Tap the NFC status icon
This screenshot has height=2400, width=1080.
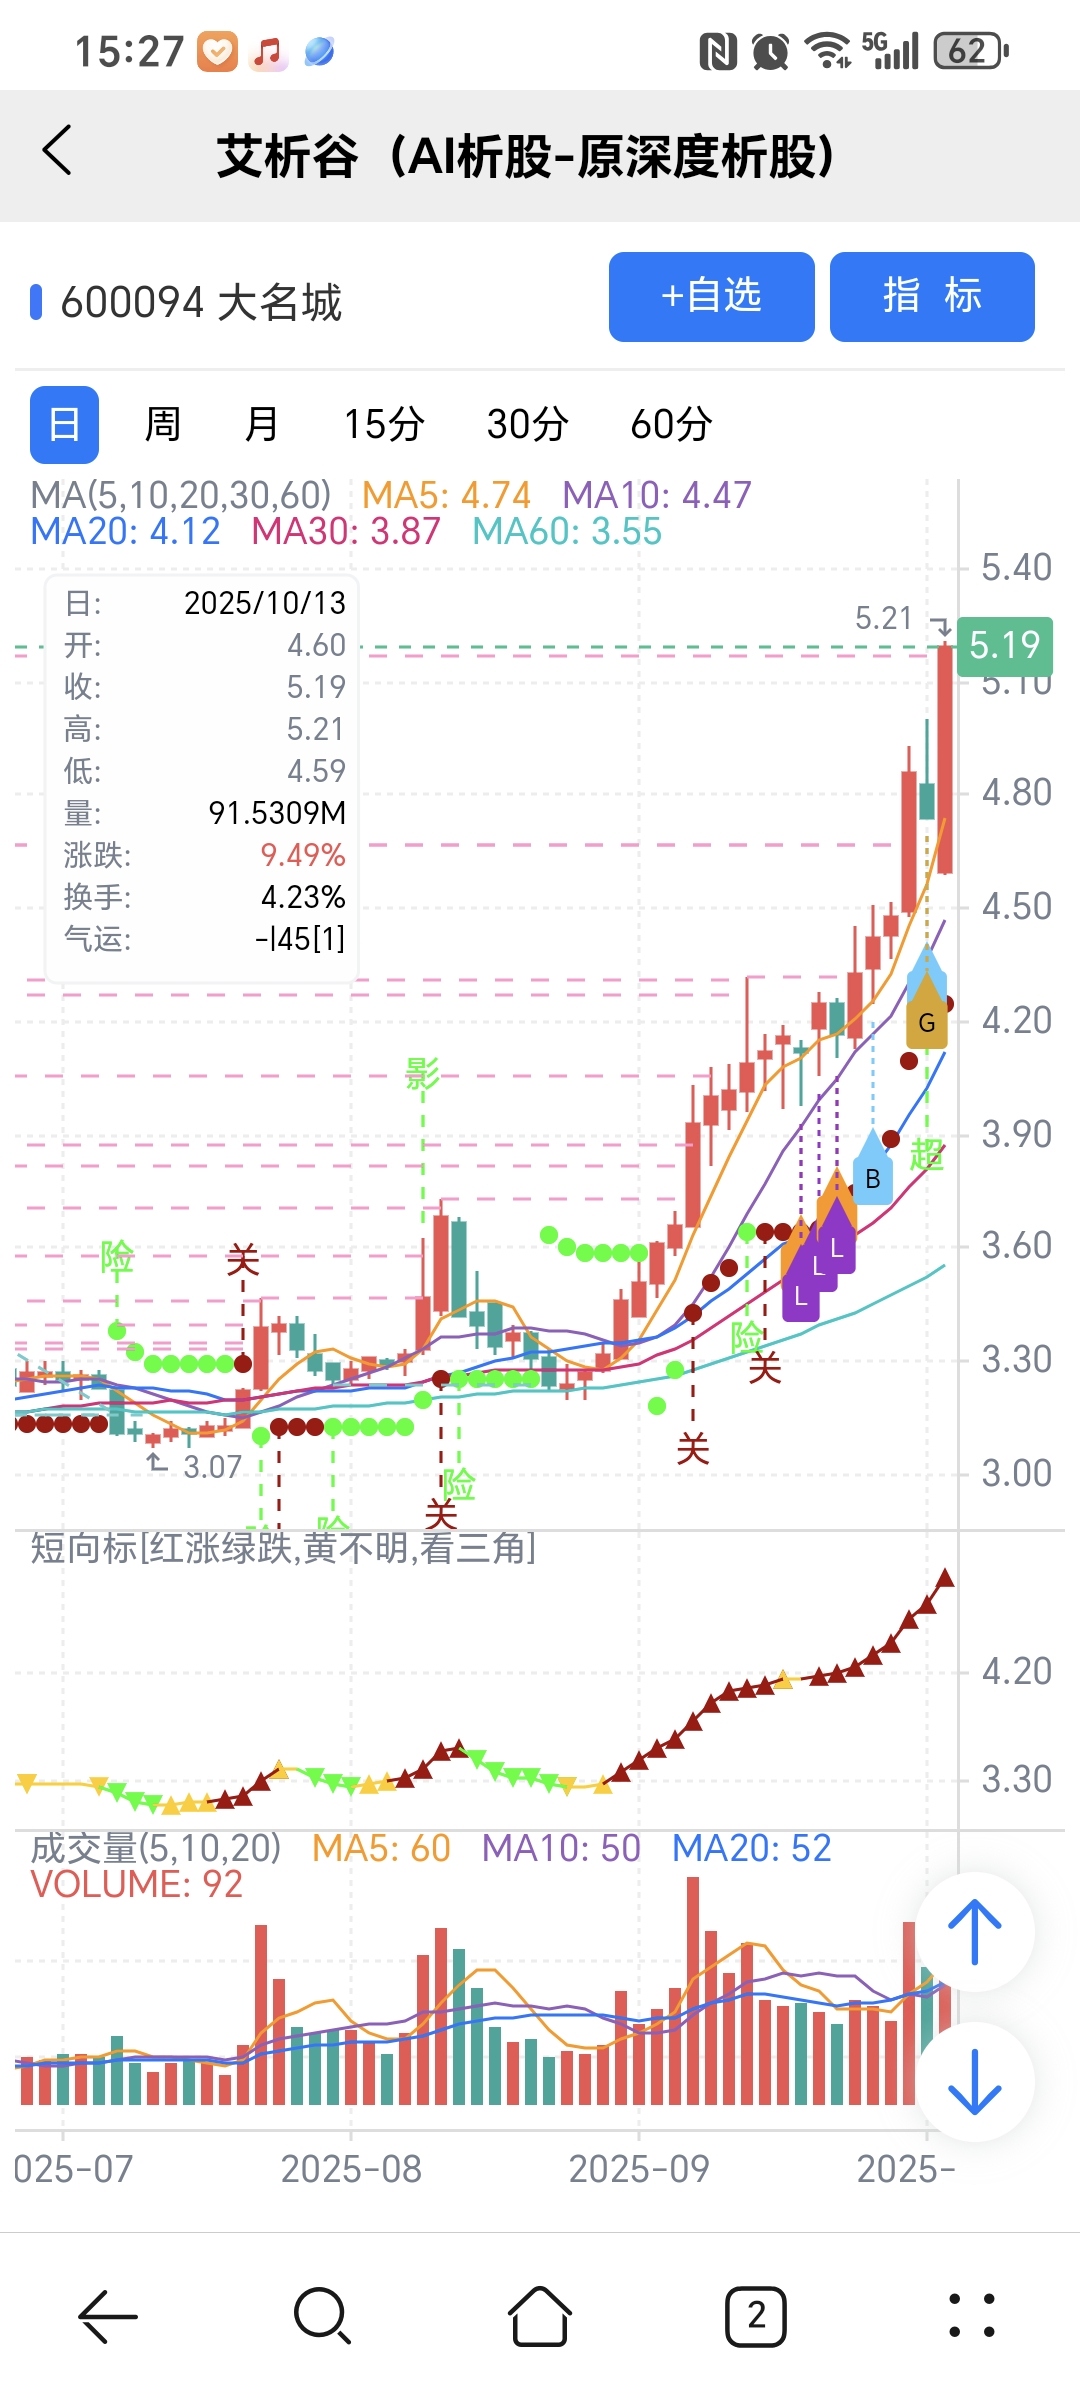[x=718, y=51]
